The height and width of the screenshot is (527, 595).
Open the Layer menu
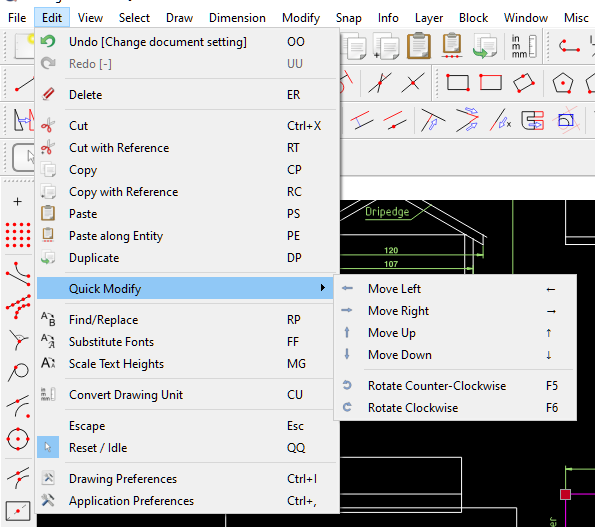coord(429,18)
